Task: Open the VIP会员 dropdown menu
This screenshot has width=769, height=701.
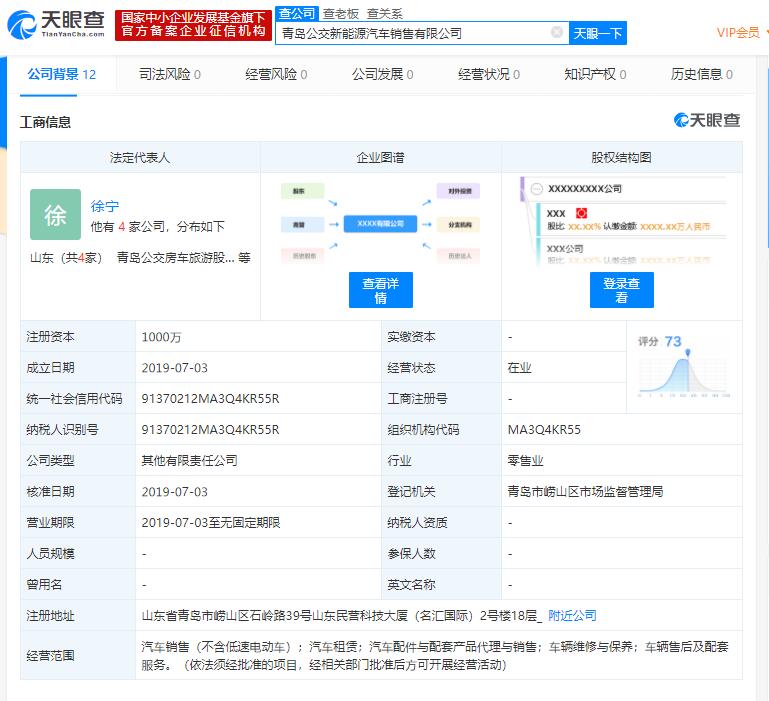Action: tap(741, 33)
